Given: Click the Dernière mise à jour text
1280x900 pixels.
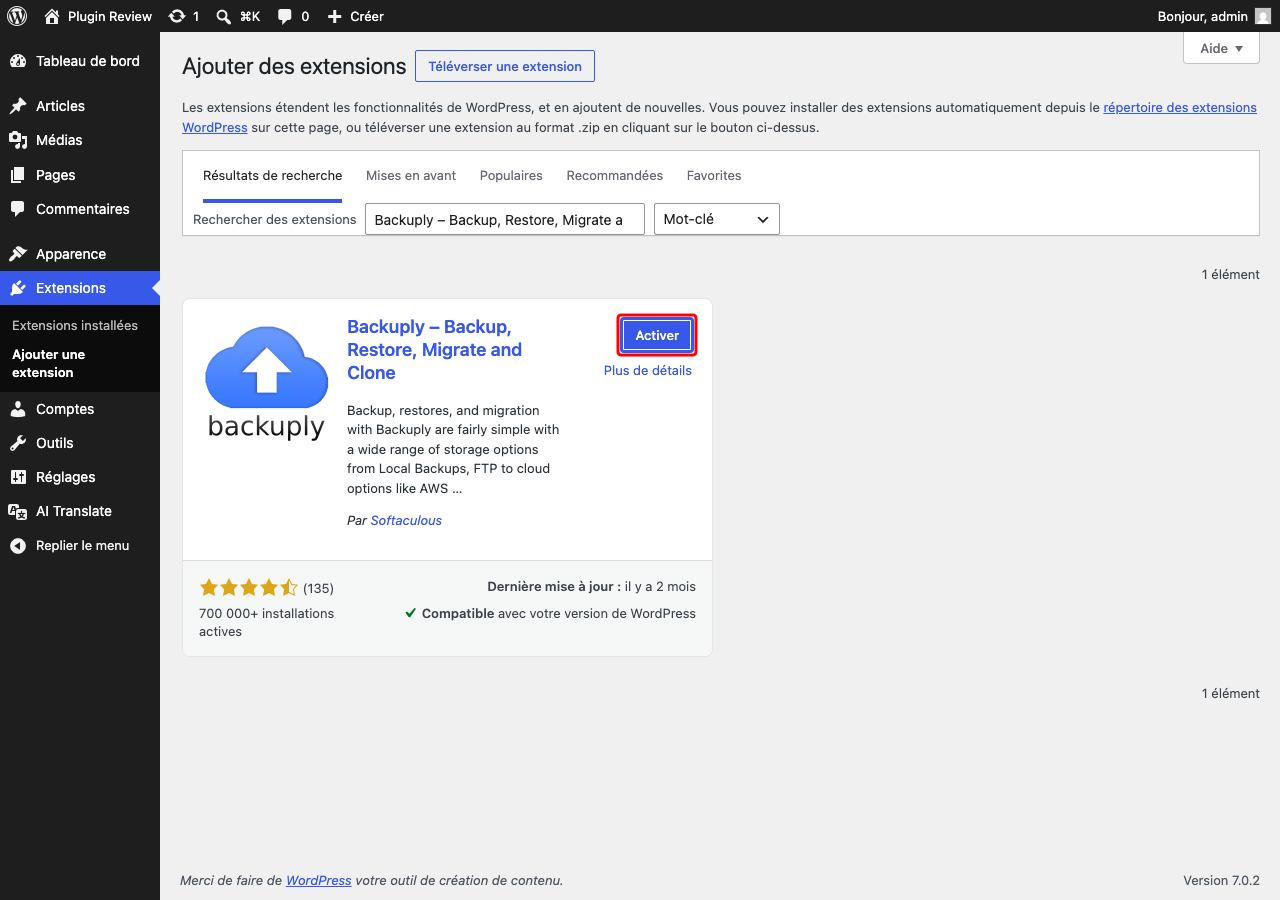Looking at the screenshot, I should pos(592,586).
